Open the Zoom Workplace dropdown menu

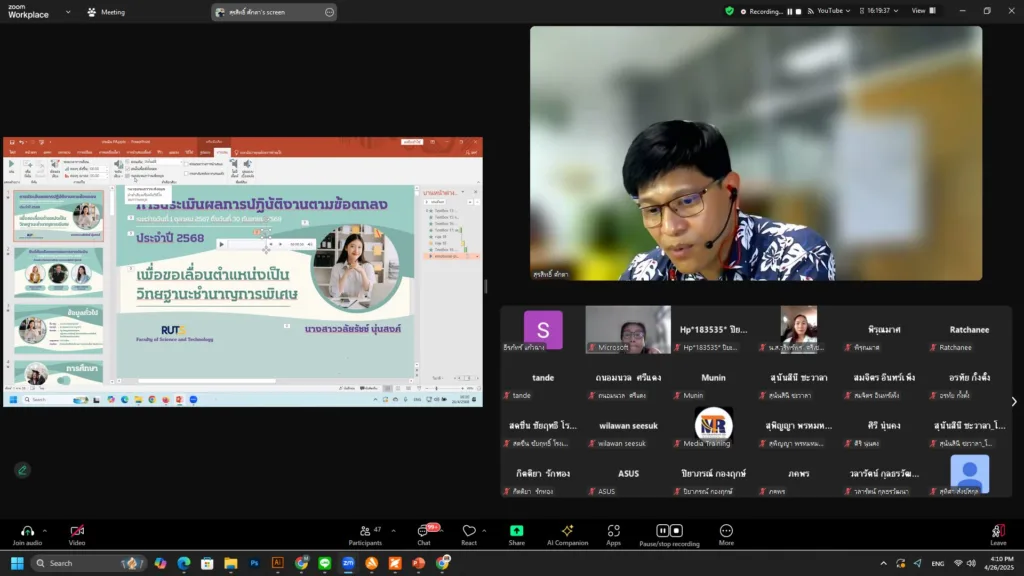68,12
